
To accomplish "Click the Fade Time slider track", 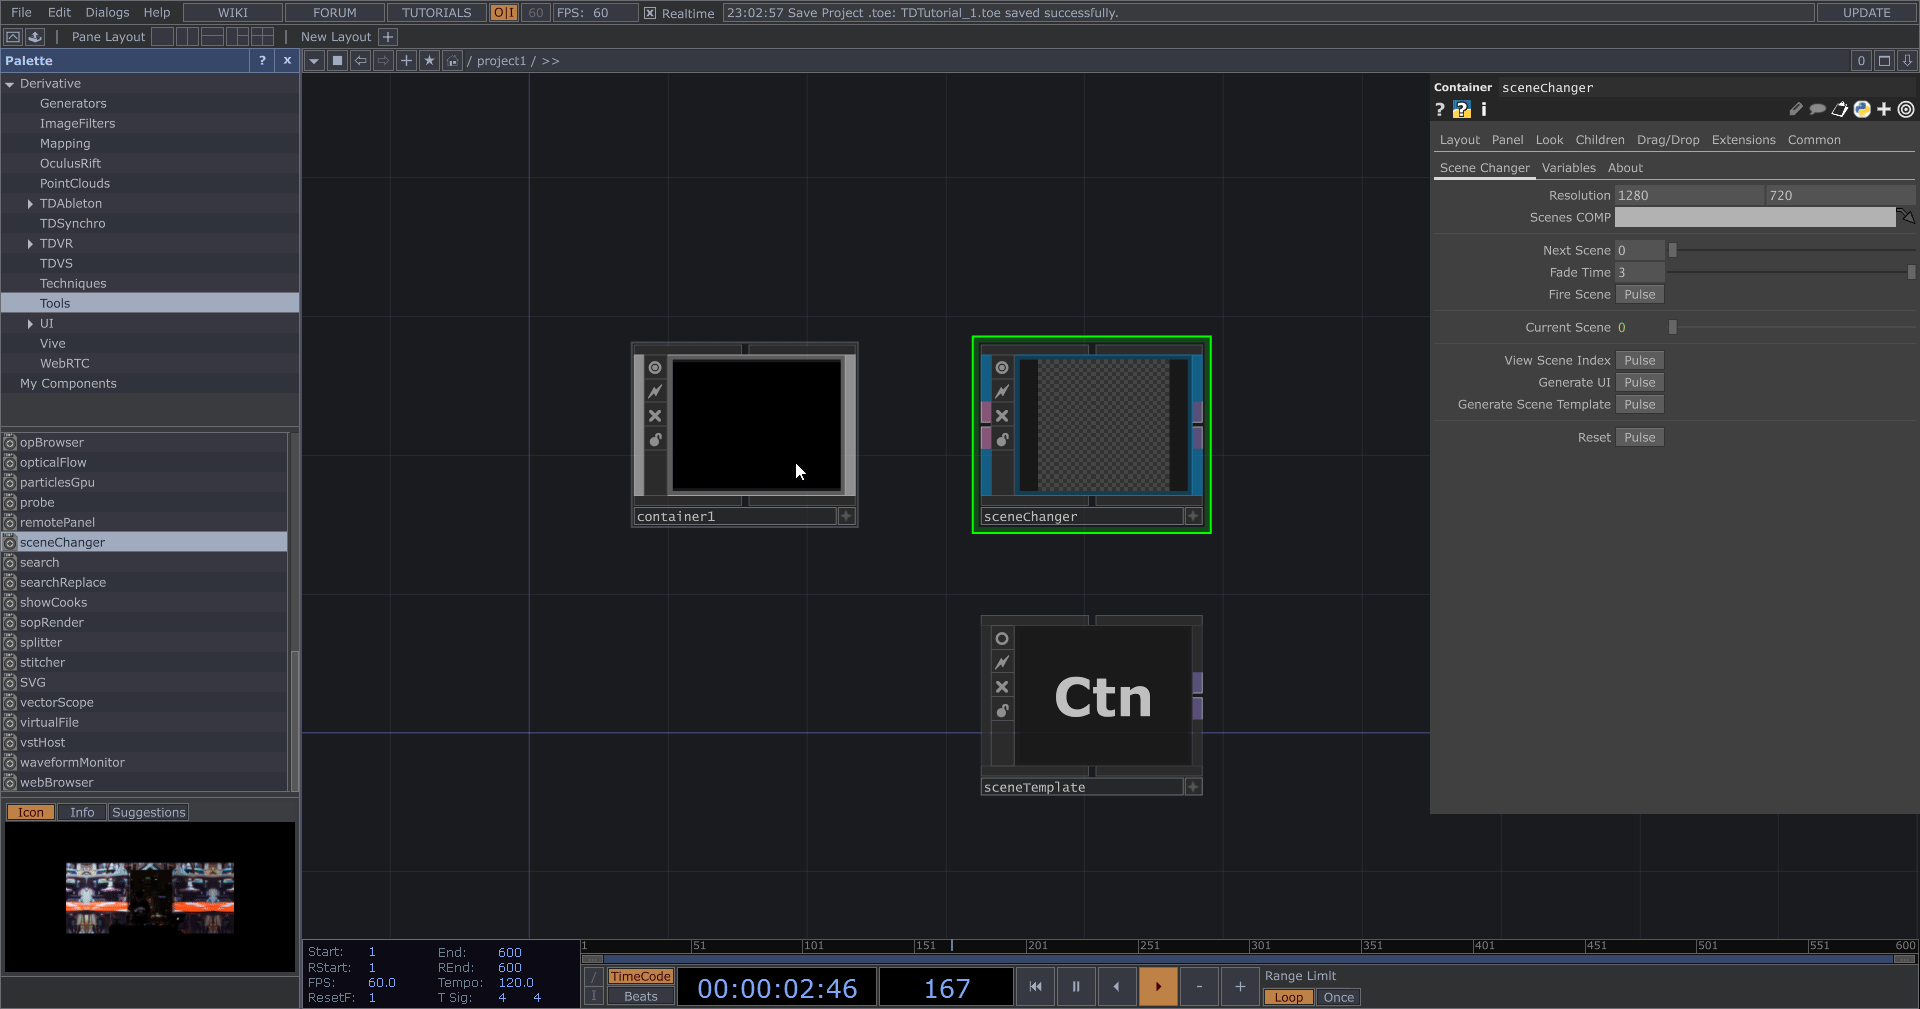I will (x=1790, y=272).
